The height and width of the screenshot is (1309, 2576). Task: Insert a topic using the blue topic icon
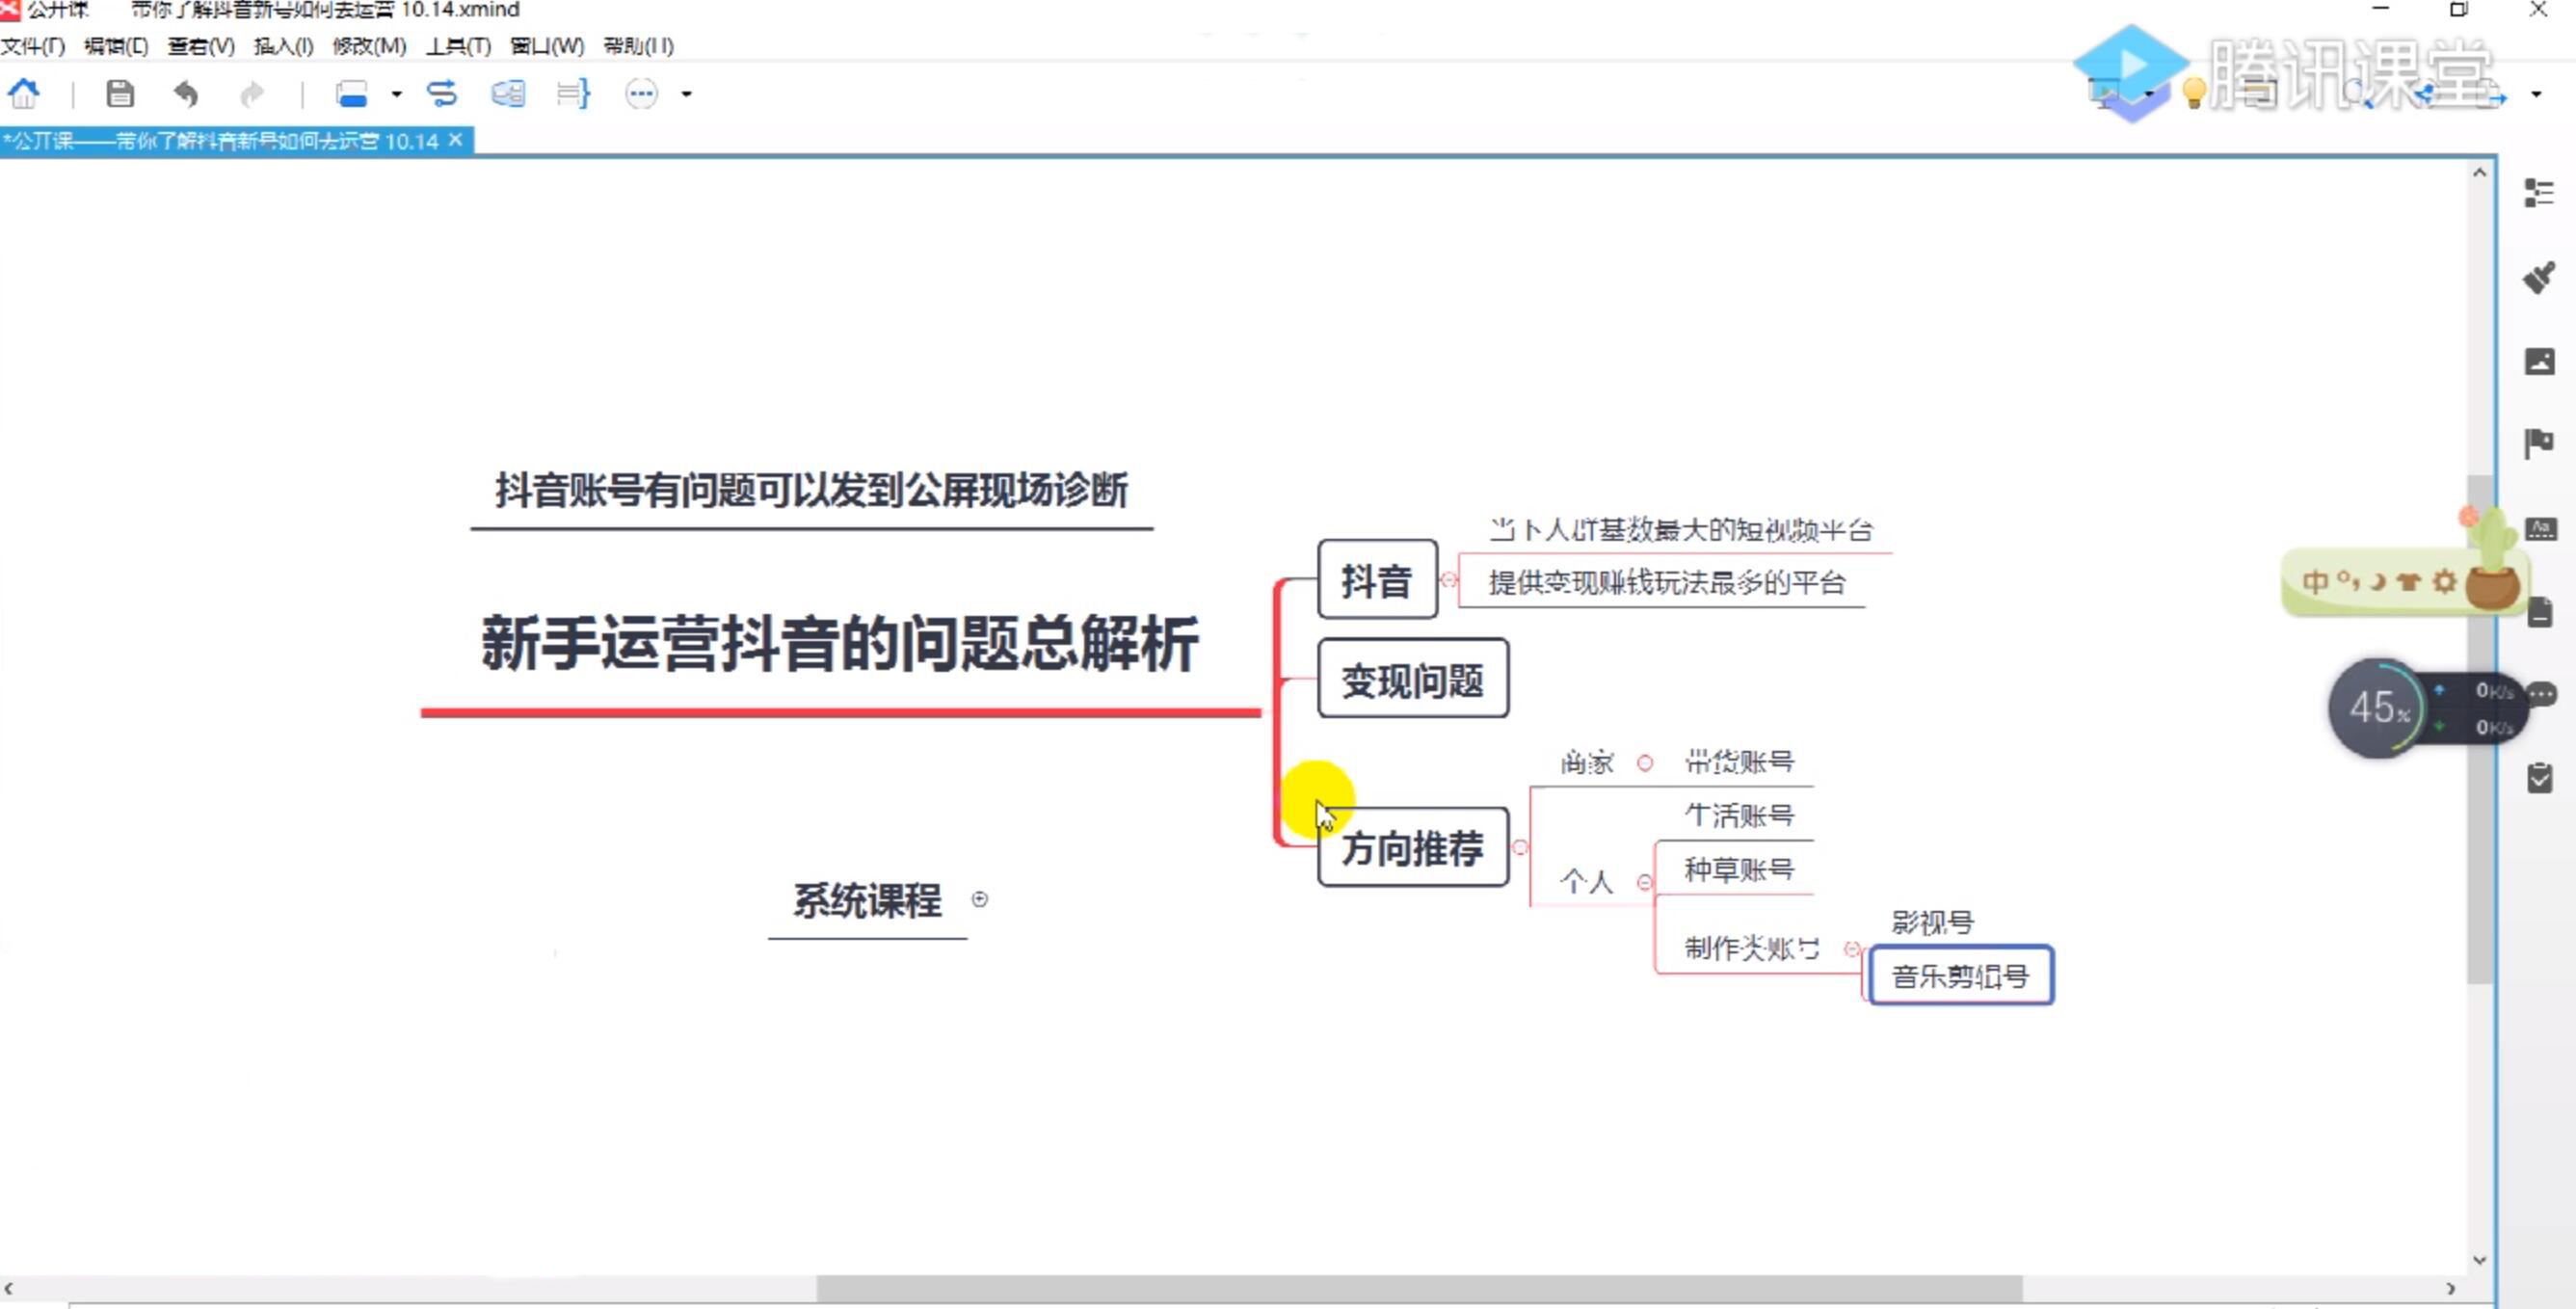(x=351, y=94)
